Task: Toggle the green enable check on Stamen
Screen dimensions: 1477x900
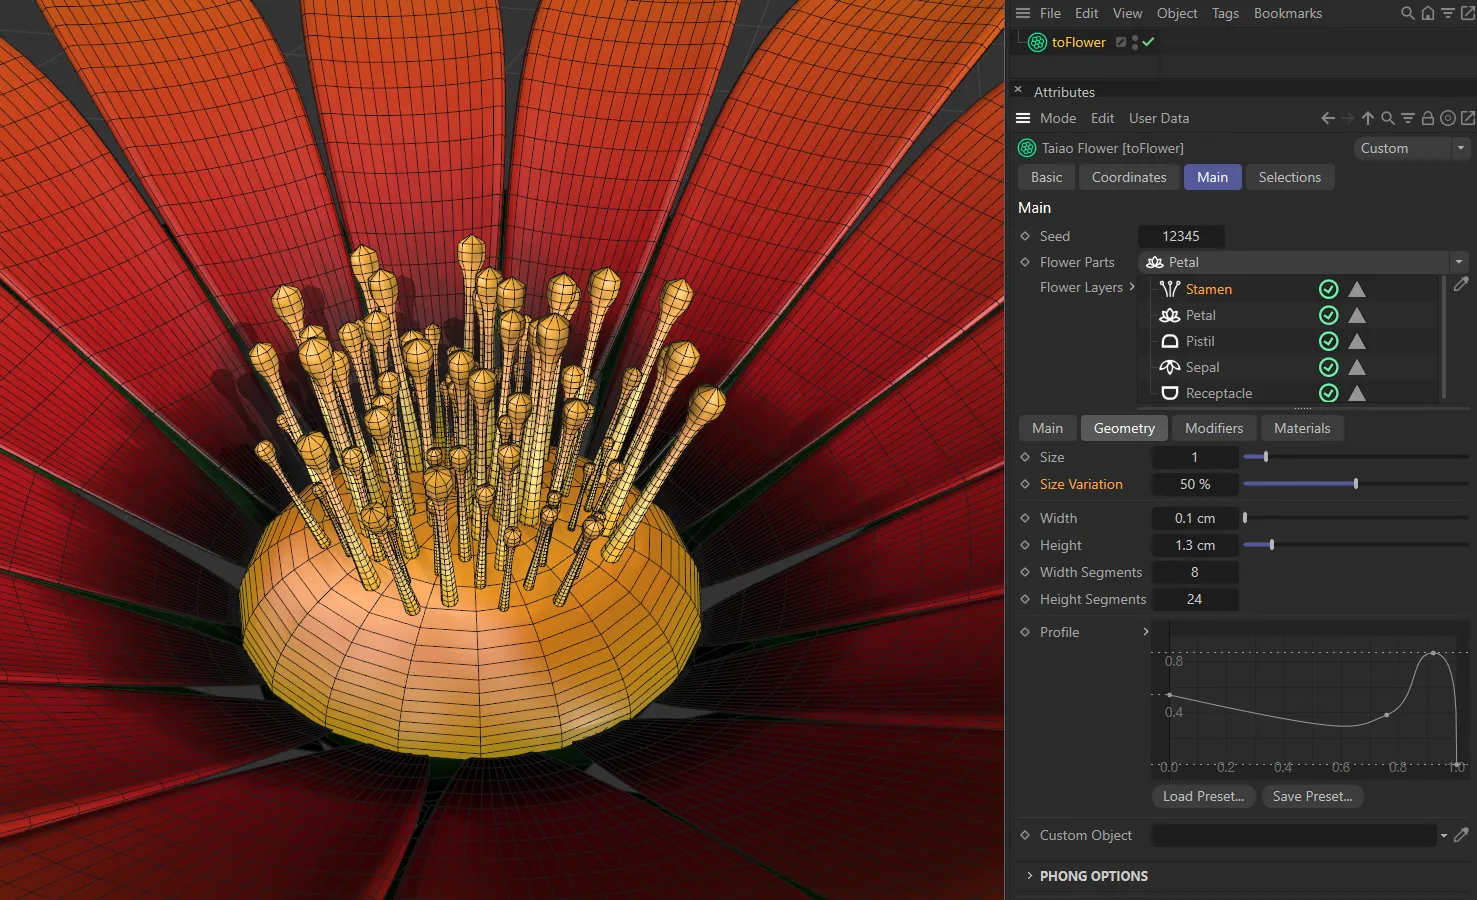Action: pyautogui.click(x=1328, y=289)
